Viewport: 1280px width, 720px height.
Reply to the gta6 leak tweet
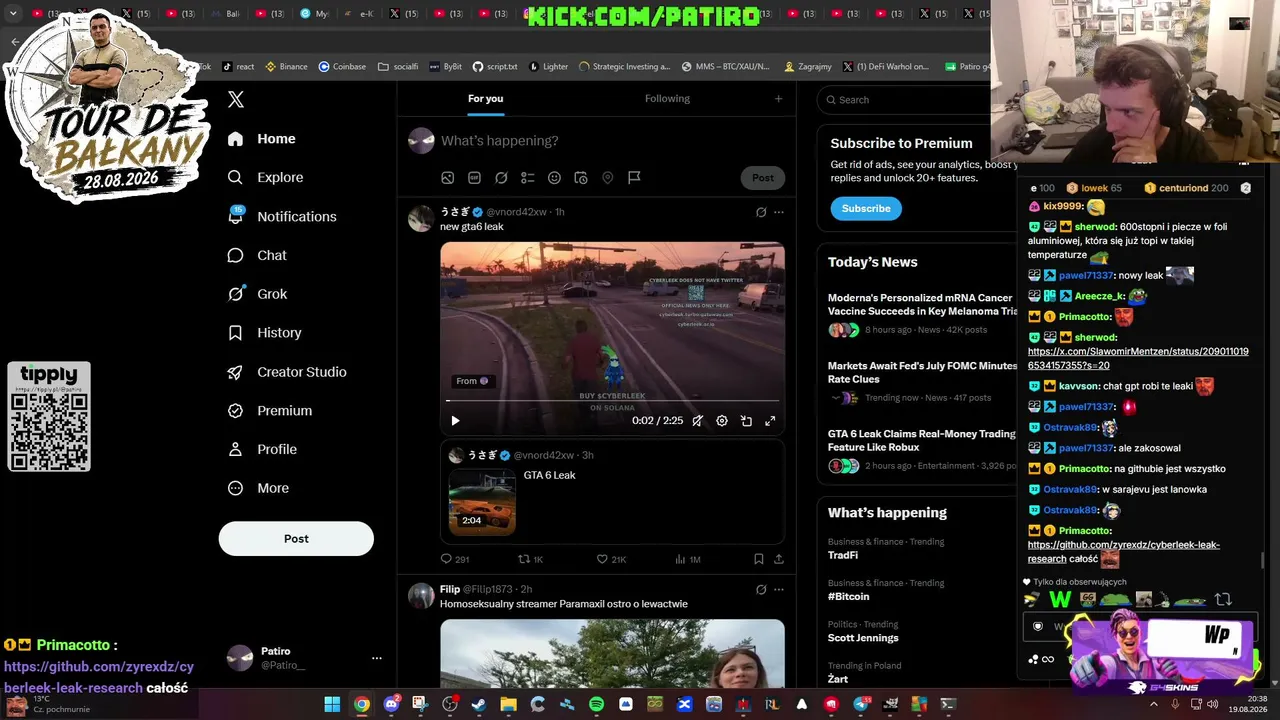455,559
